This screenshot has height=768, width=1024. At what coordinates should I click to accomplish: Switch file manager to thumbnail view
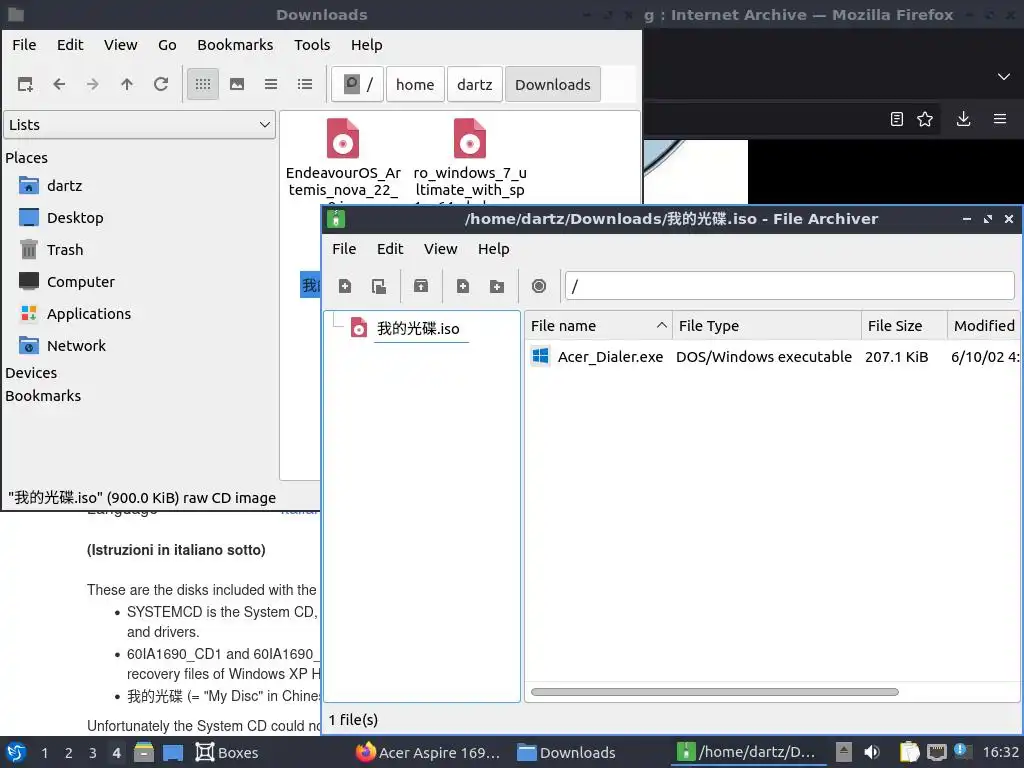coord(237,84)
